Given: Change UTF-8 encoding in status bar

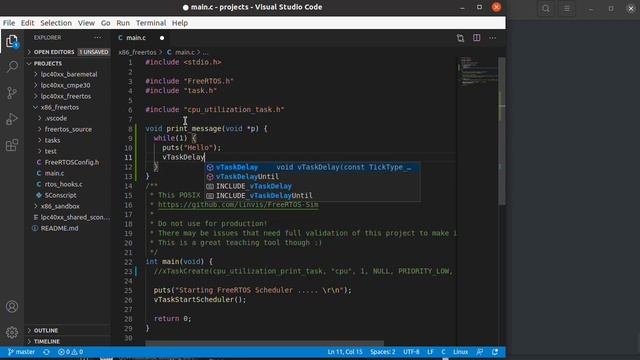Looking at the screenshot, I should pos(411,352).
